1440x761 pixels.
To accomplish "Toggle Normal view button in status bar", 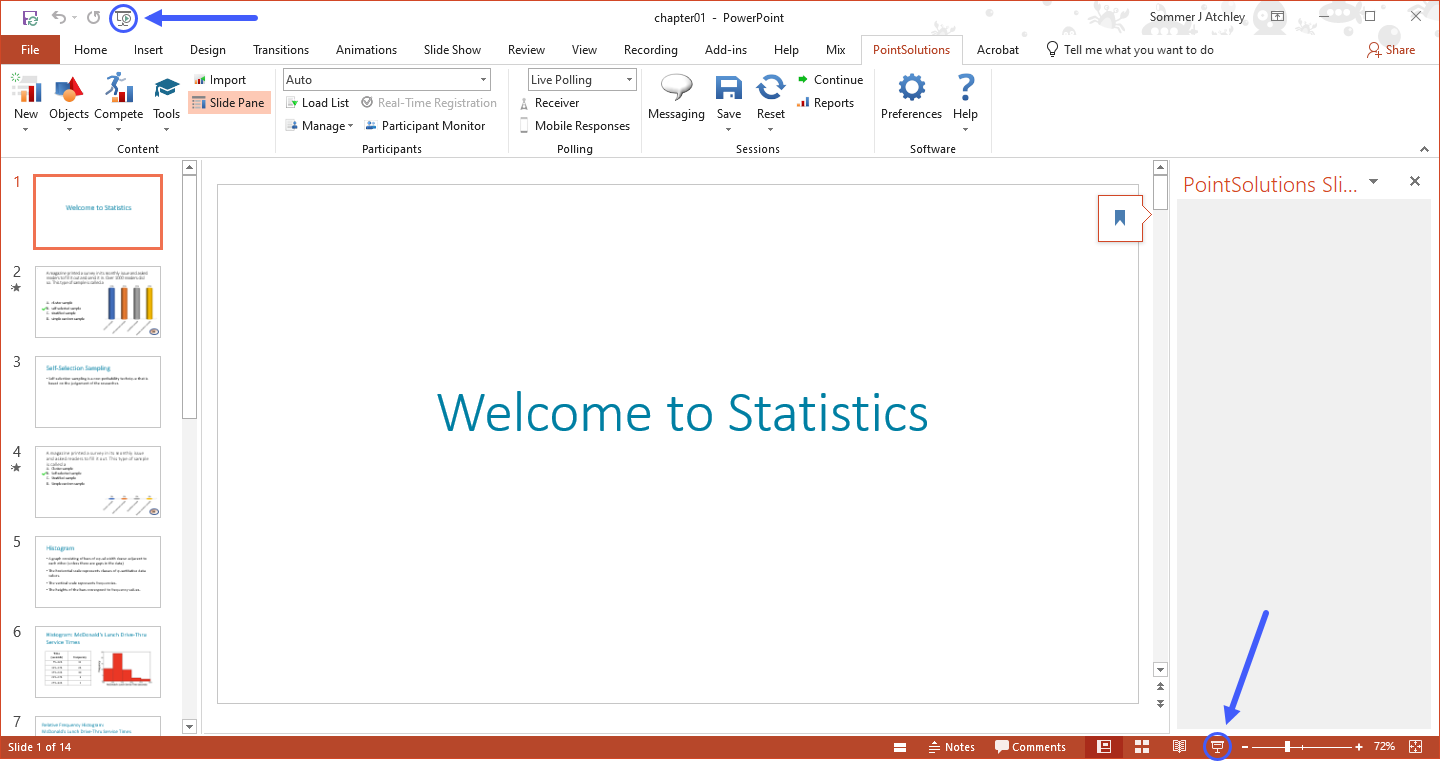I will tap(1104, 747).
